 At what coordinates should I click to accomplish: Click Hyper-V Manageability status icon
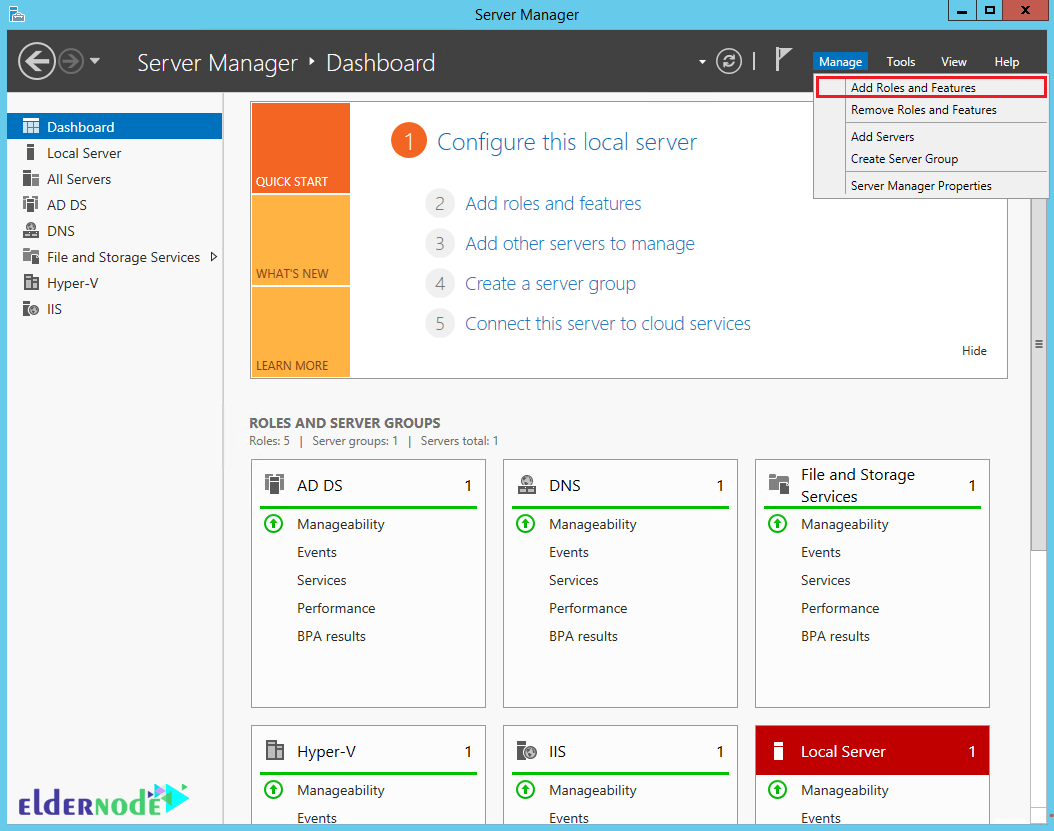[x=274, y=789]
